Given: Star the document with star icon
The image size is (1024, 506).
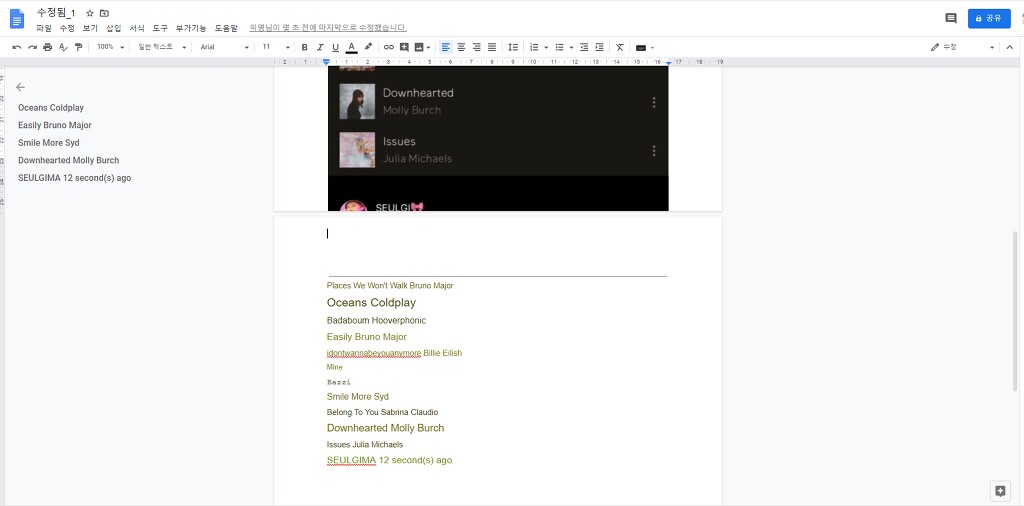Looking at the screenshot, I should click(90, 12).
